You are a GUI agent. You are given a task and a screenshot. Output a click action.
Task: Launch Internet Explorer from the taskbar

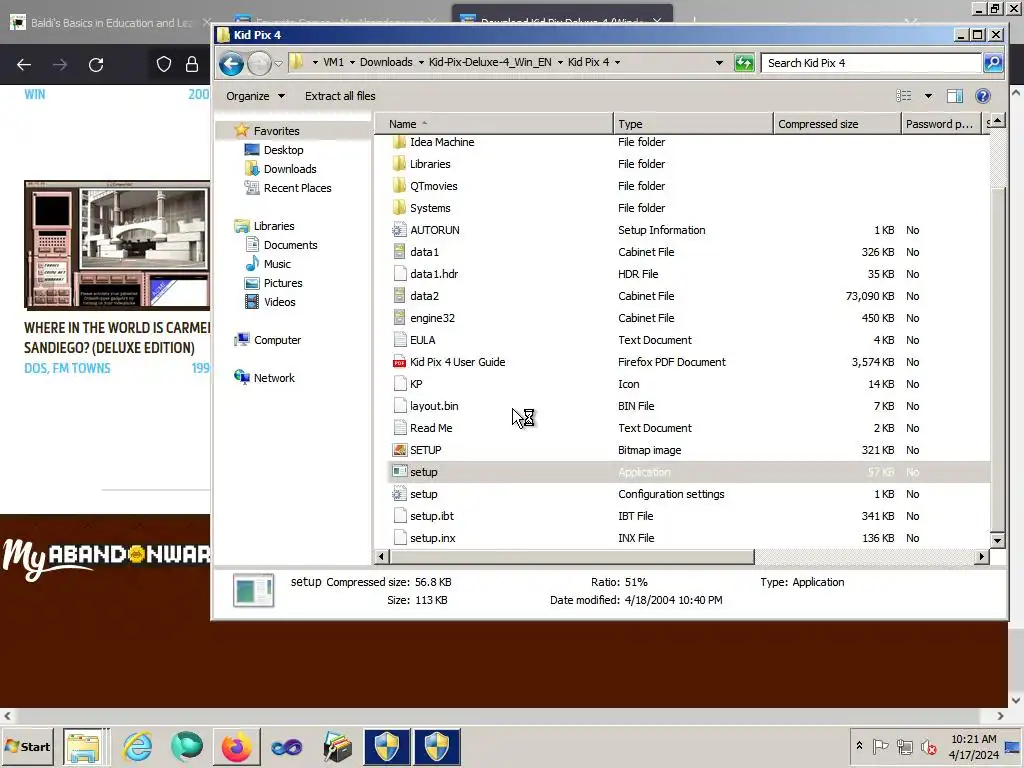click(x=137, y=747)
